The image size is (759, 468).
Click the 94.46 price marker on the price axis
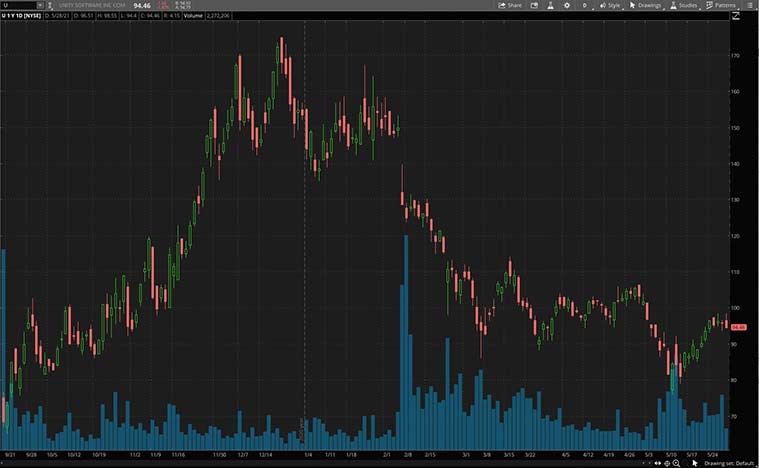coord(739,326)
